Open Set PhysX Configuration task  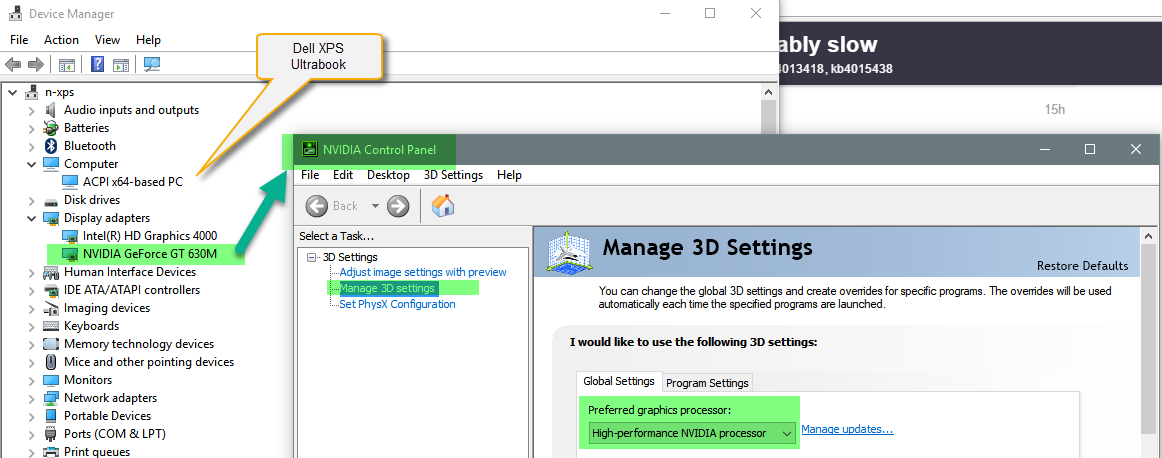[x=397, y=304]
